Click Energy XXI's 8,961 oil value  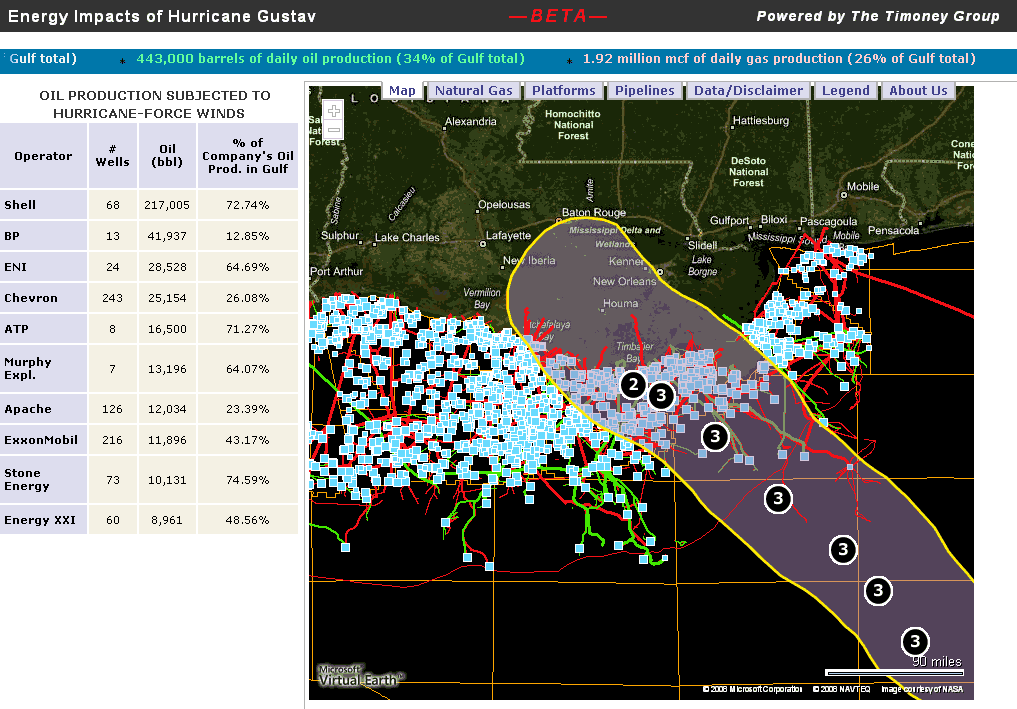(167, 520)
